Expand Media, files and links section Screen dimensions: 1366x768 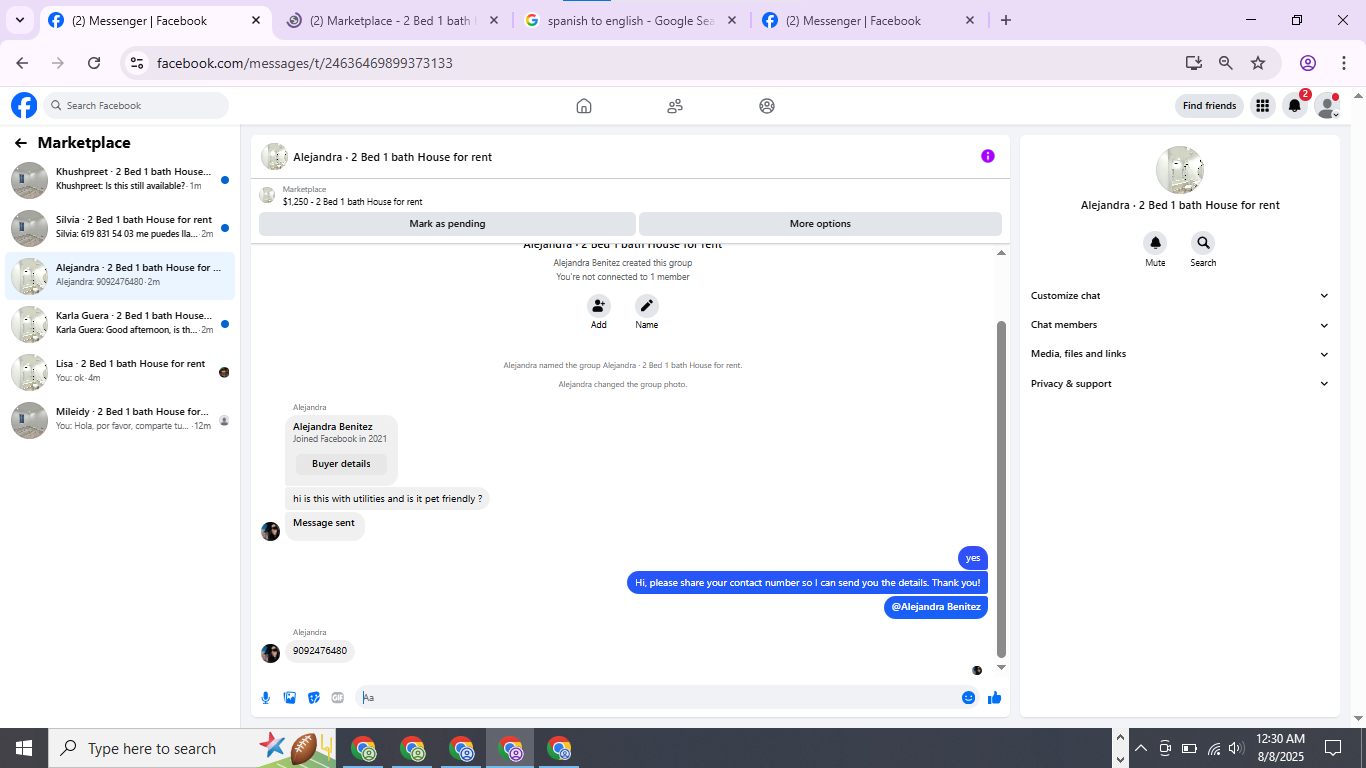coord(1180,354)
